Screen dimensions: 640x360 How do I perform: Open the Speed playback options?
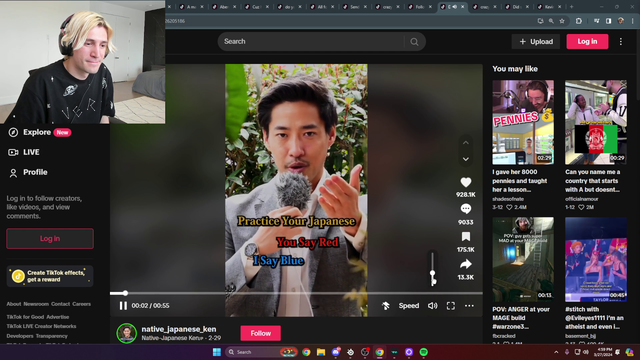409,306
